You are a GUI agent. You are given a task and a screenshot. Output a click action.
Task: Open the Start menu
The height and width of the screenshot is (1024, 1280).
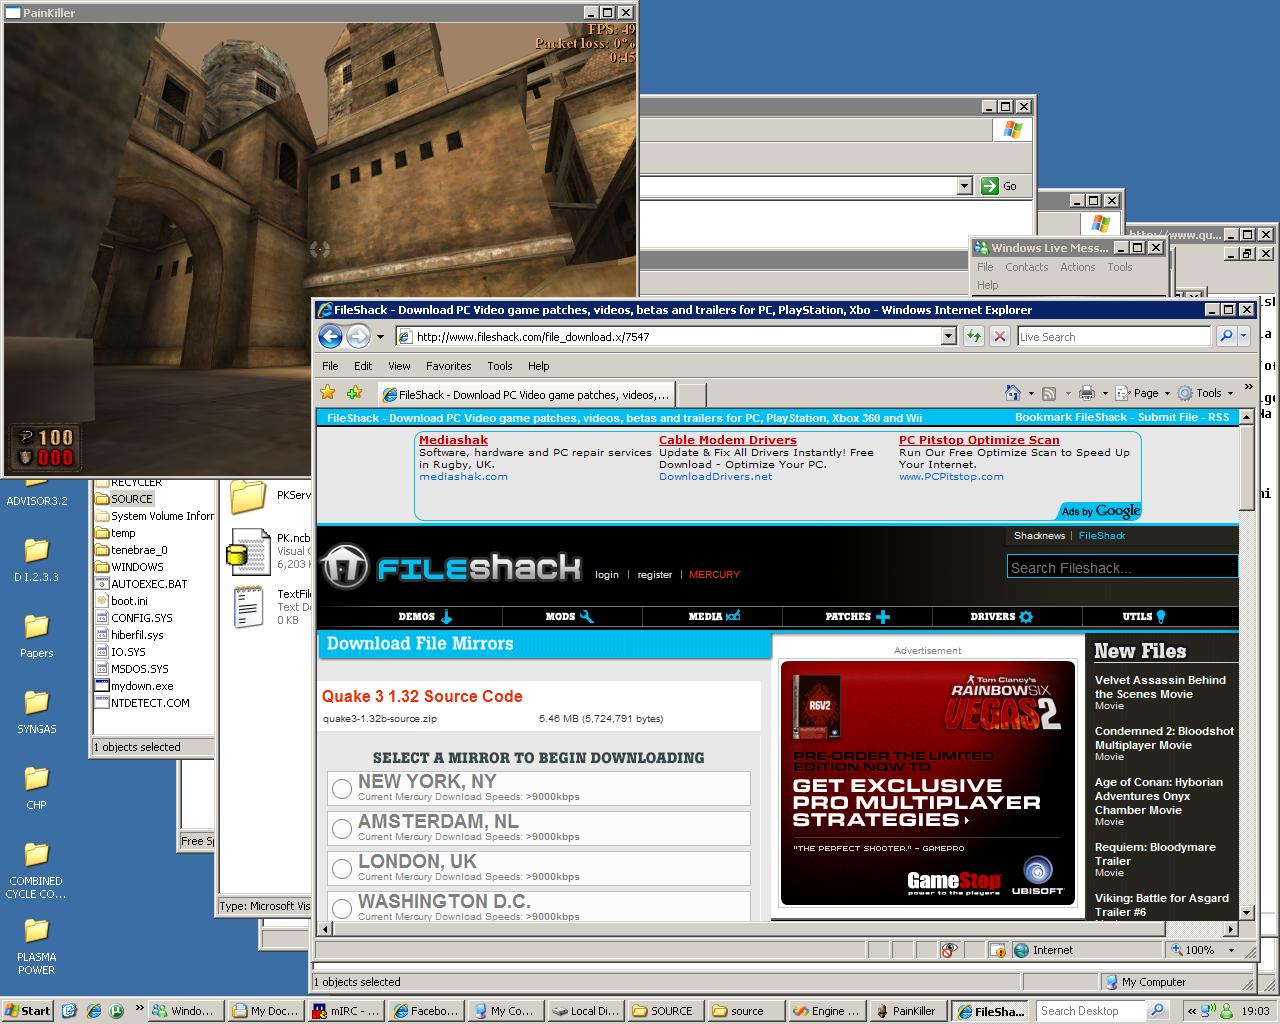point(28,1011)
